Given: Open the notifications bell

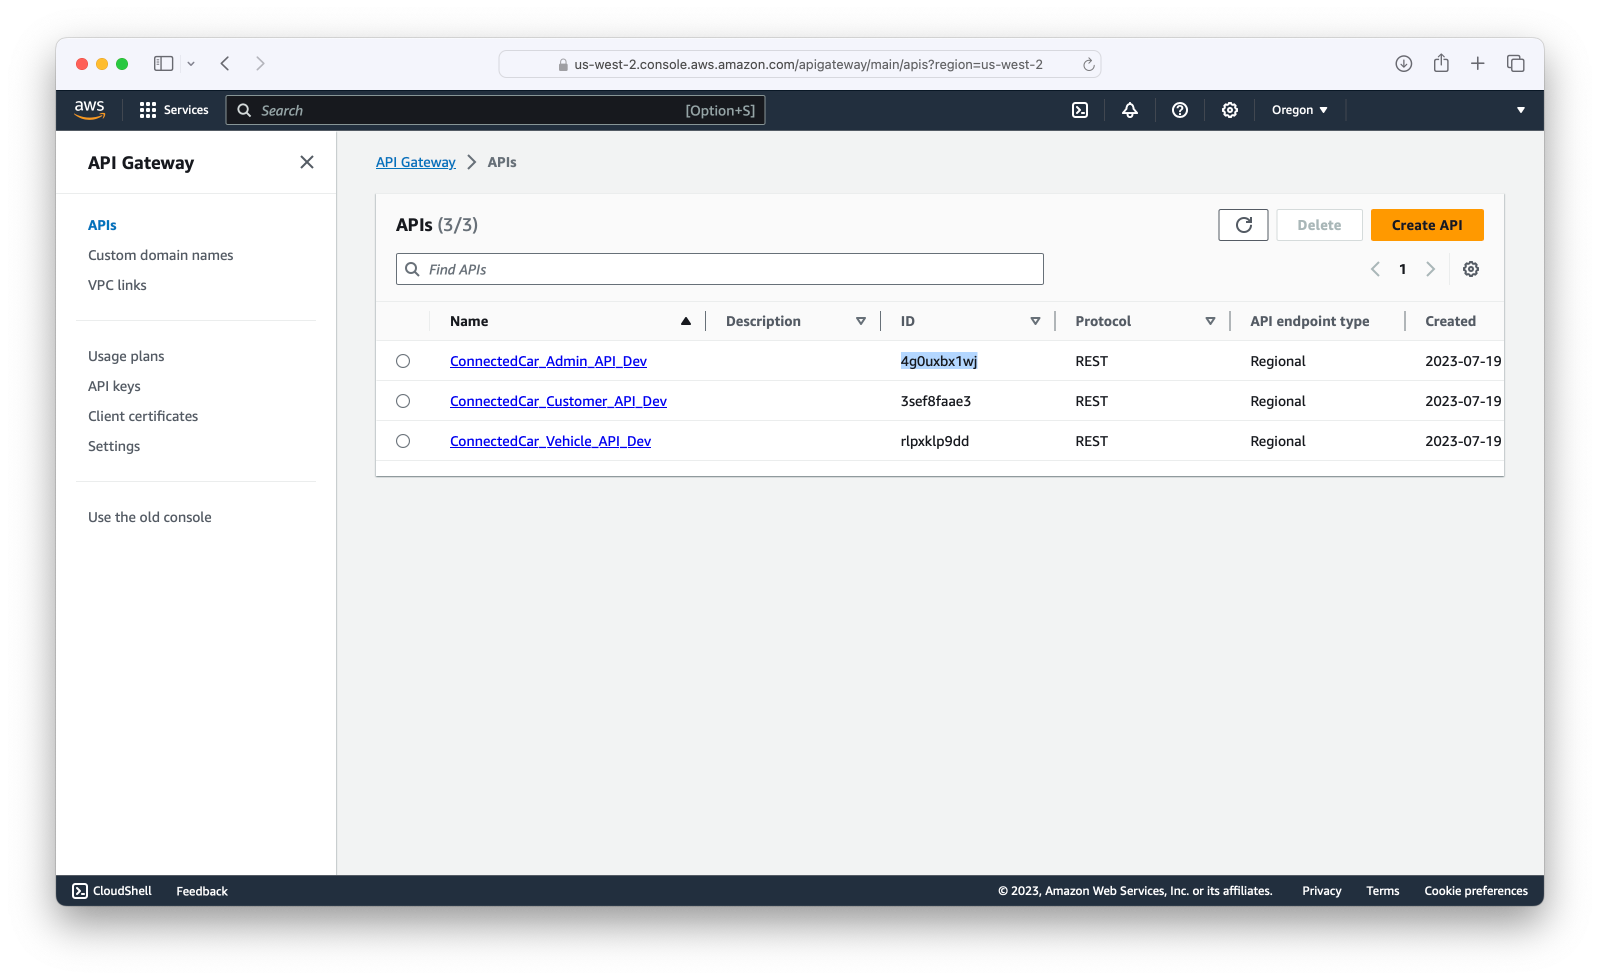Looking at the screenshot, I should [1130, 110].
